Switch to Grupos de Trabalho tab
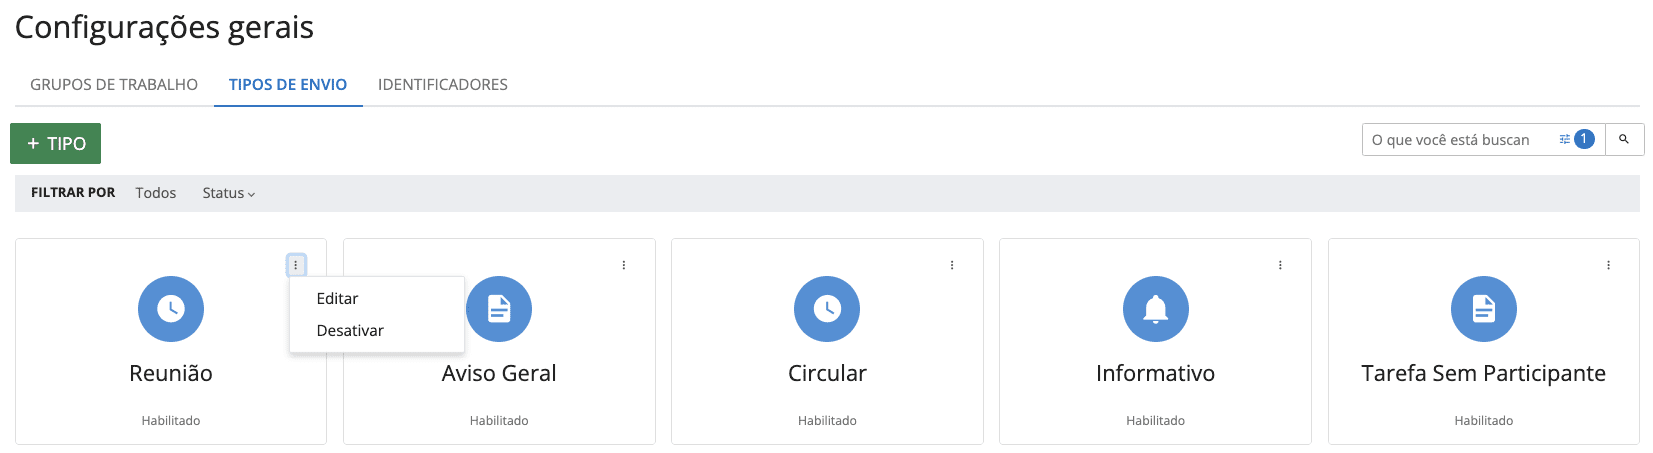Viewport: 1653px width, 453px height. tap(114, 85)
